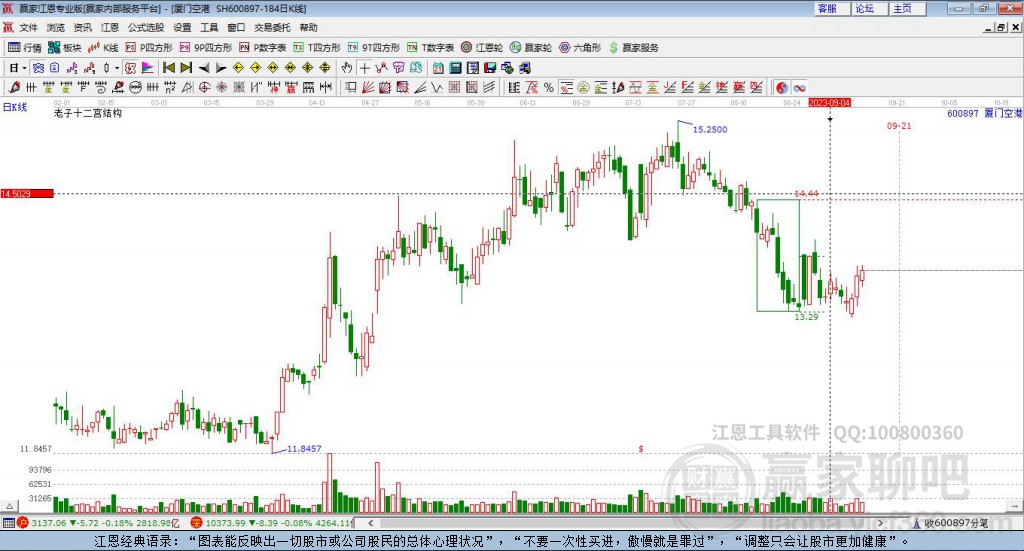Open the T四方形 tool
This screenshot has width=1024, height=551.
coord(317,48)
